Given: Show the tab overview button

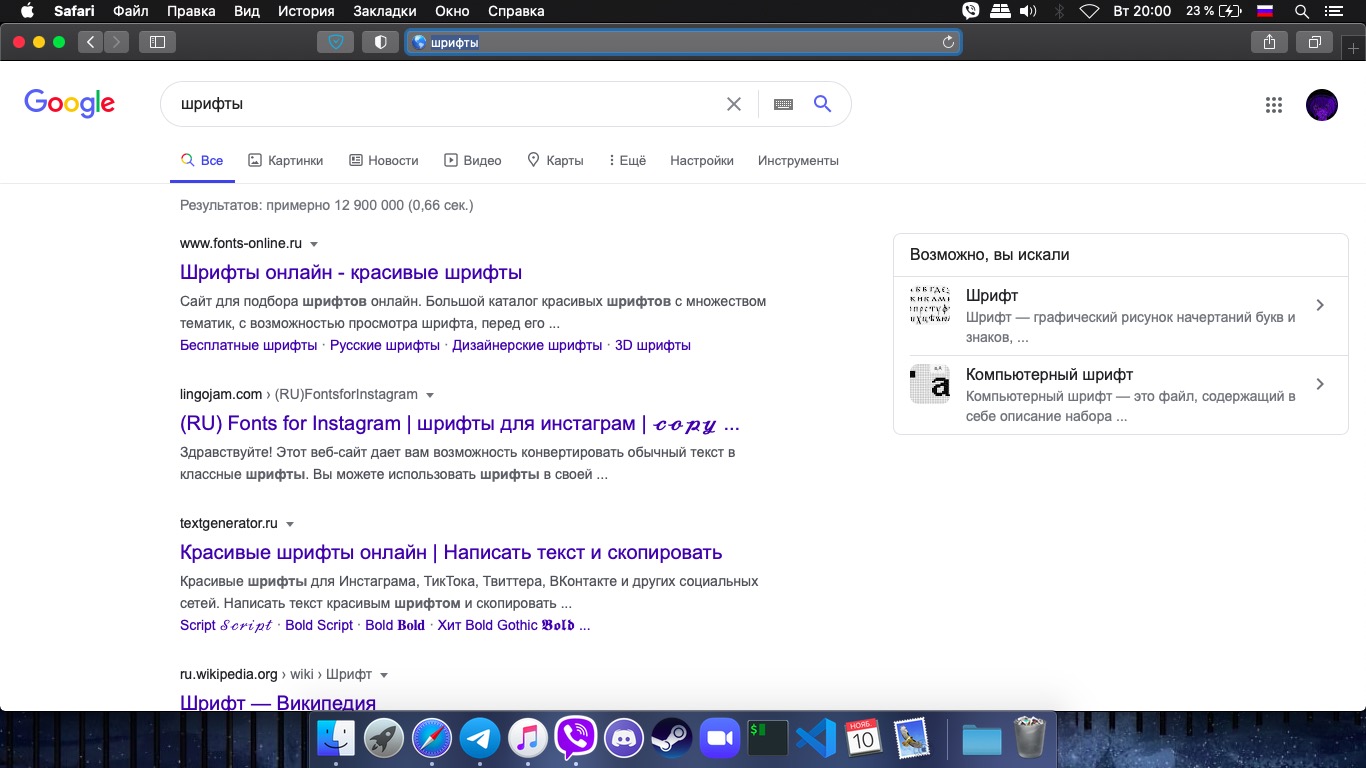Looking at the screenshot, I should 1315,42.
